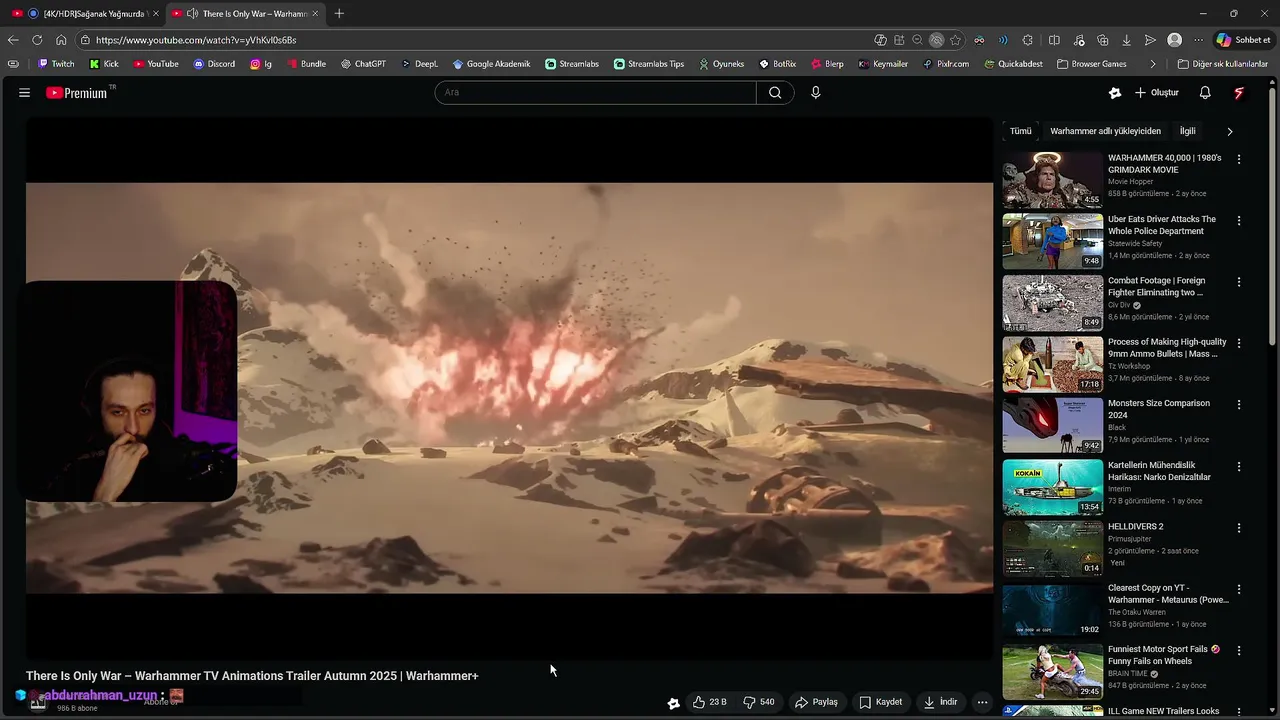Open the YouTube account avatar menu
The height and width of the screenshot is (720, 1280).
pos(1239,93)
